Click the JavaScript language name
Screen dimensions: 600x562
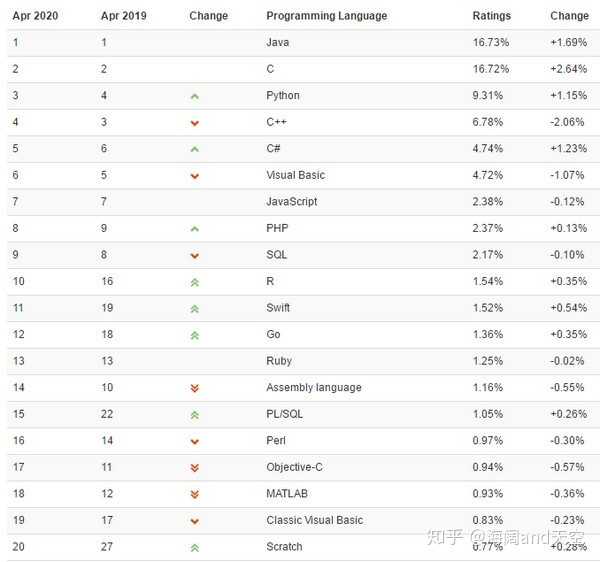pos(291,202)
